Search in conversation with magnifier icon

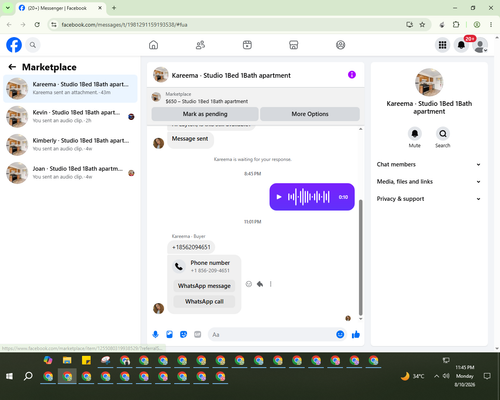click(x=443, y=134)
